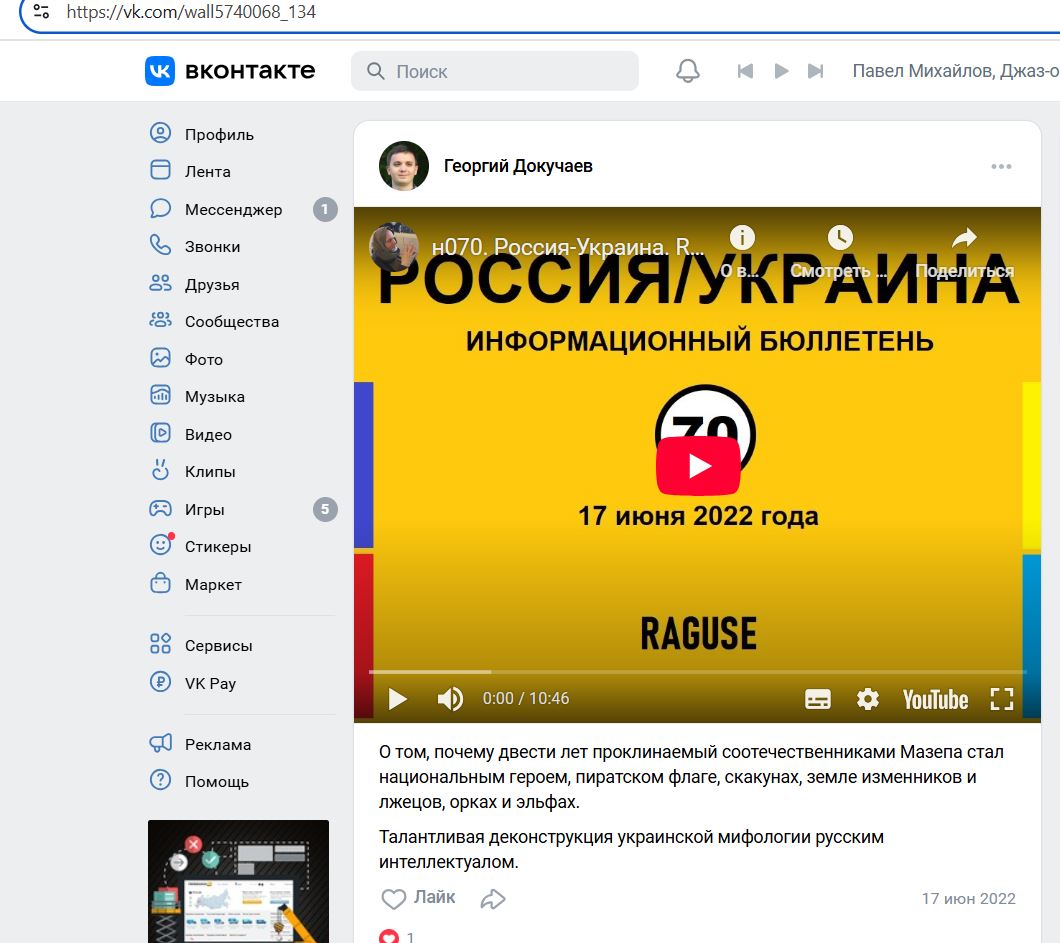The image size is (1060, 943).
Task: Click the VK Pay ruble icon
Action: click(160, 681)
